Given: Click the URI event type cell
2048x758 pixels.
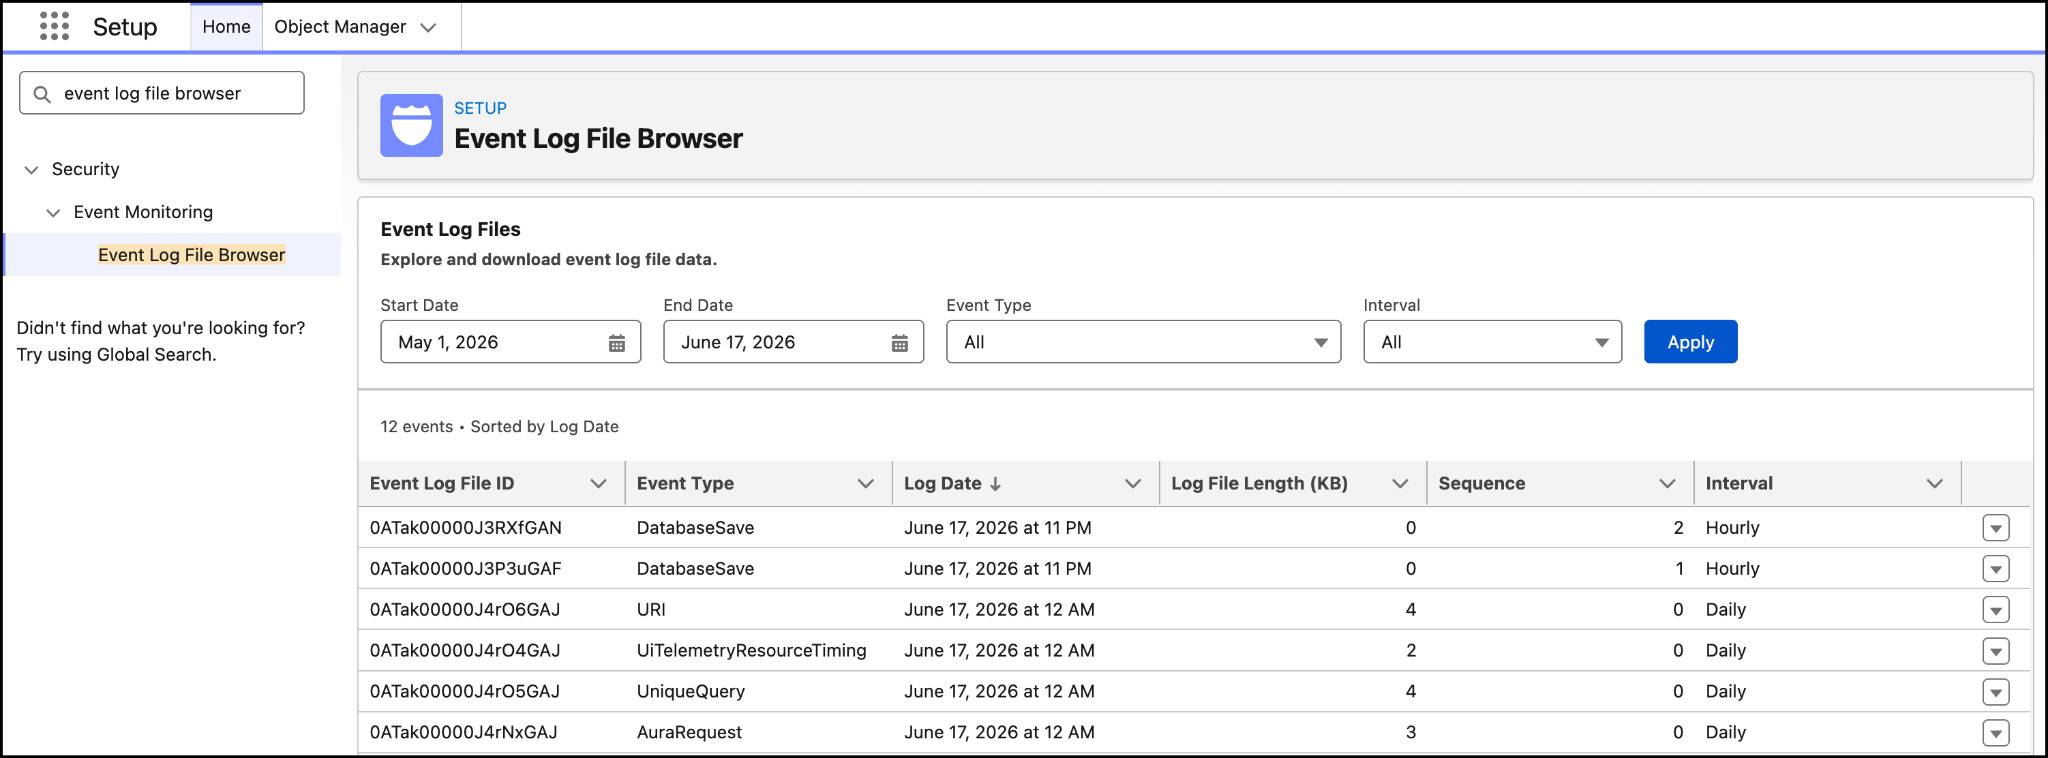Looking at the screenshot, I should tap(651, 610).
